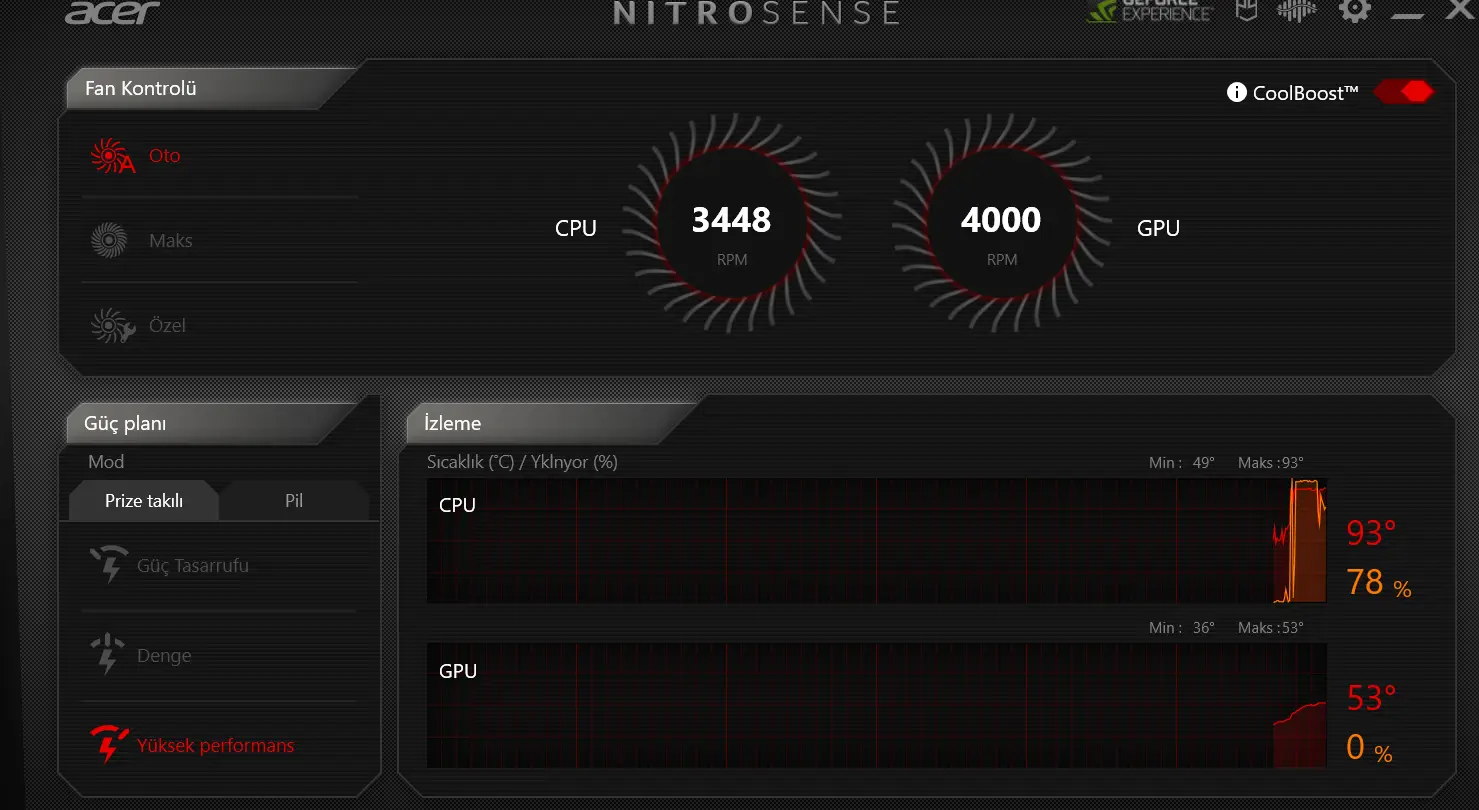The image size is (1479, 810).
Task: Click the 3448 RPM fan reading
Action: [x=732, y=220]
